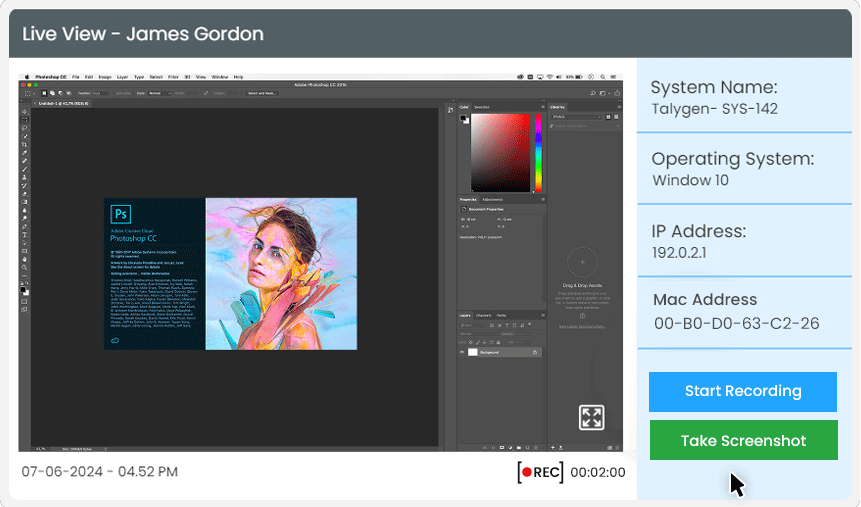Select the Lasso tool

(x=25, y=128)
